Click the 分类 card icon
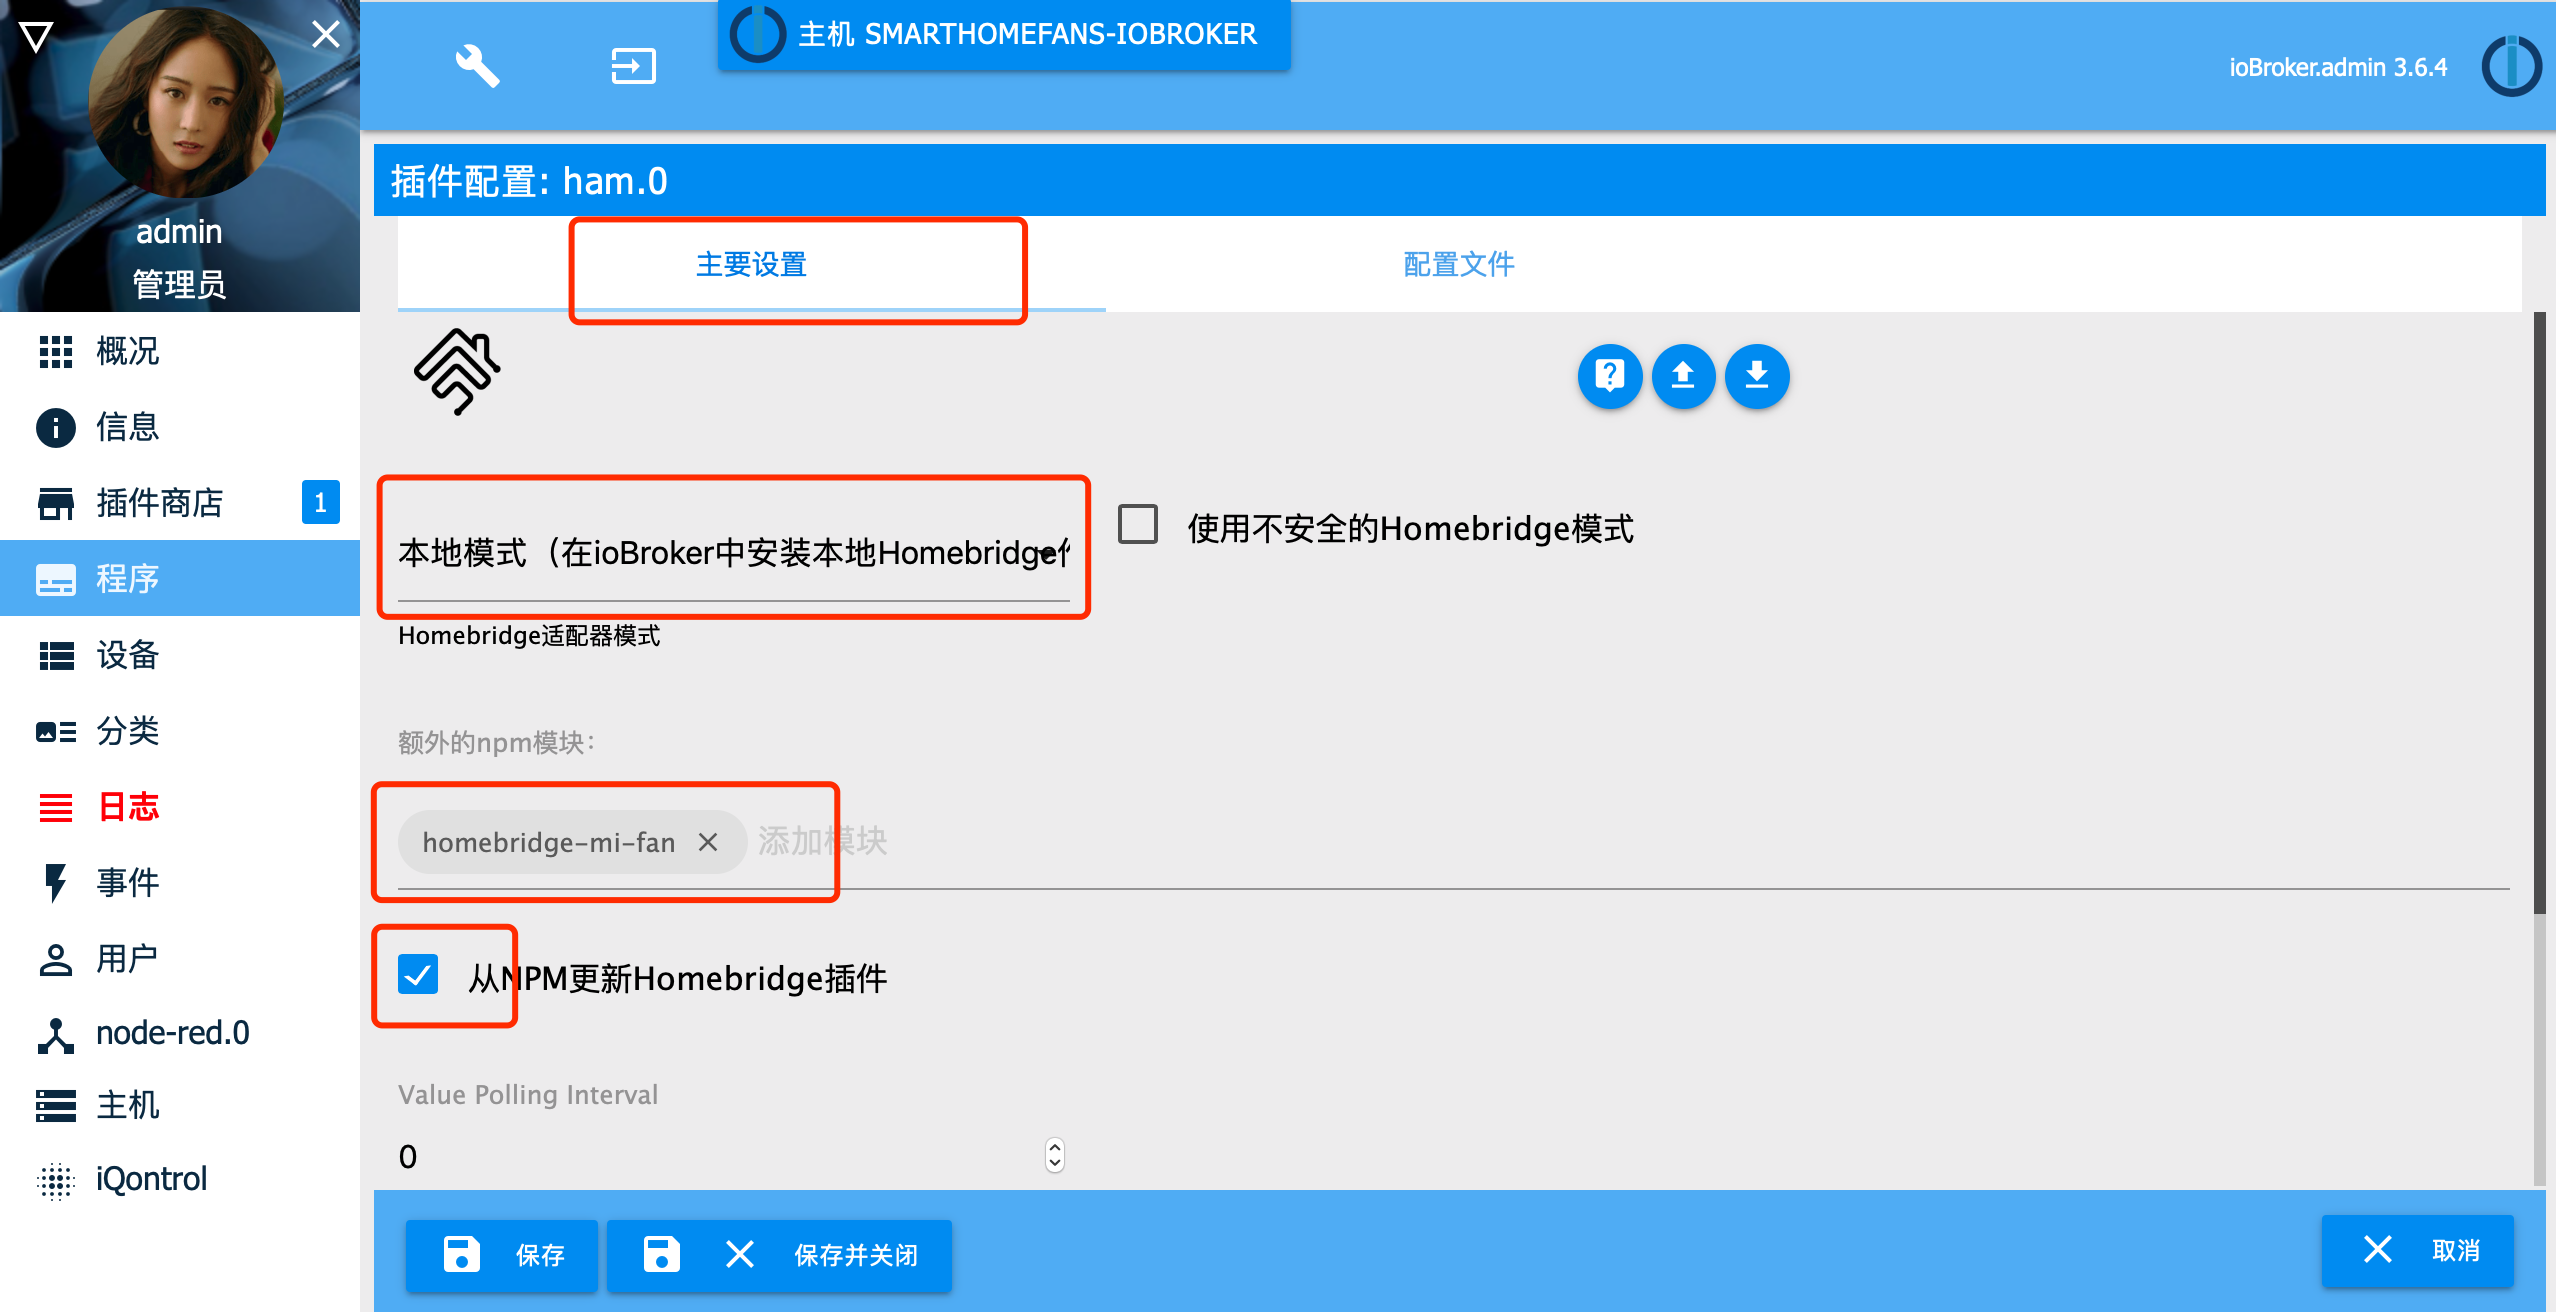2556x1312 pixels. (x=56, y=732)
